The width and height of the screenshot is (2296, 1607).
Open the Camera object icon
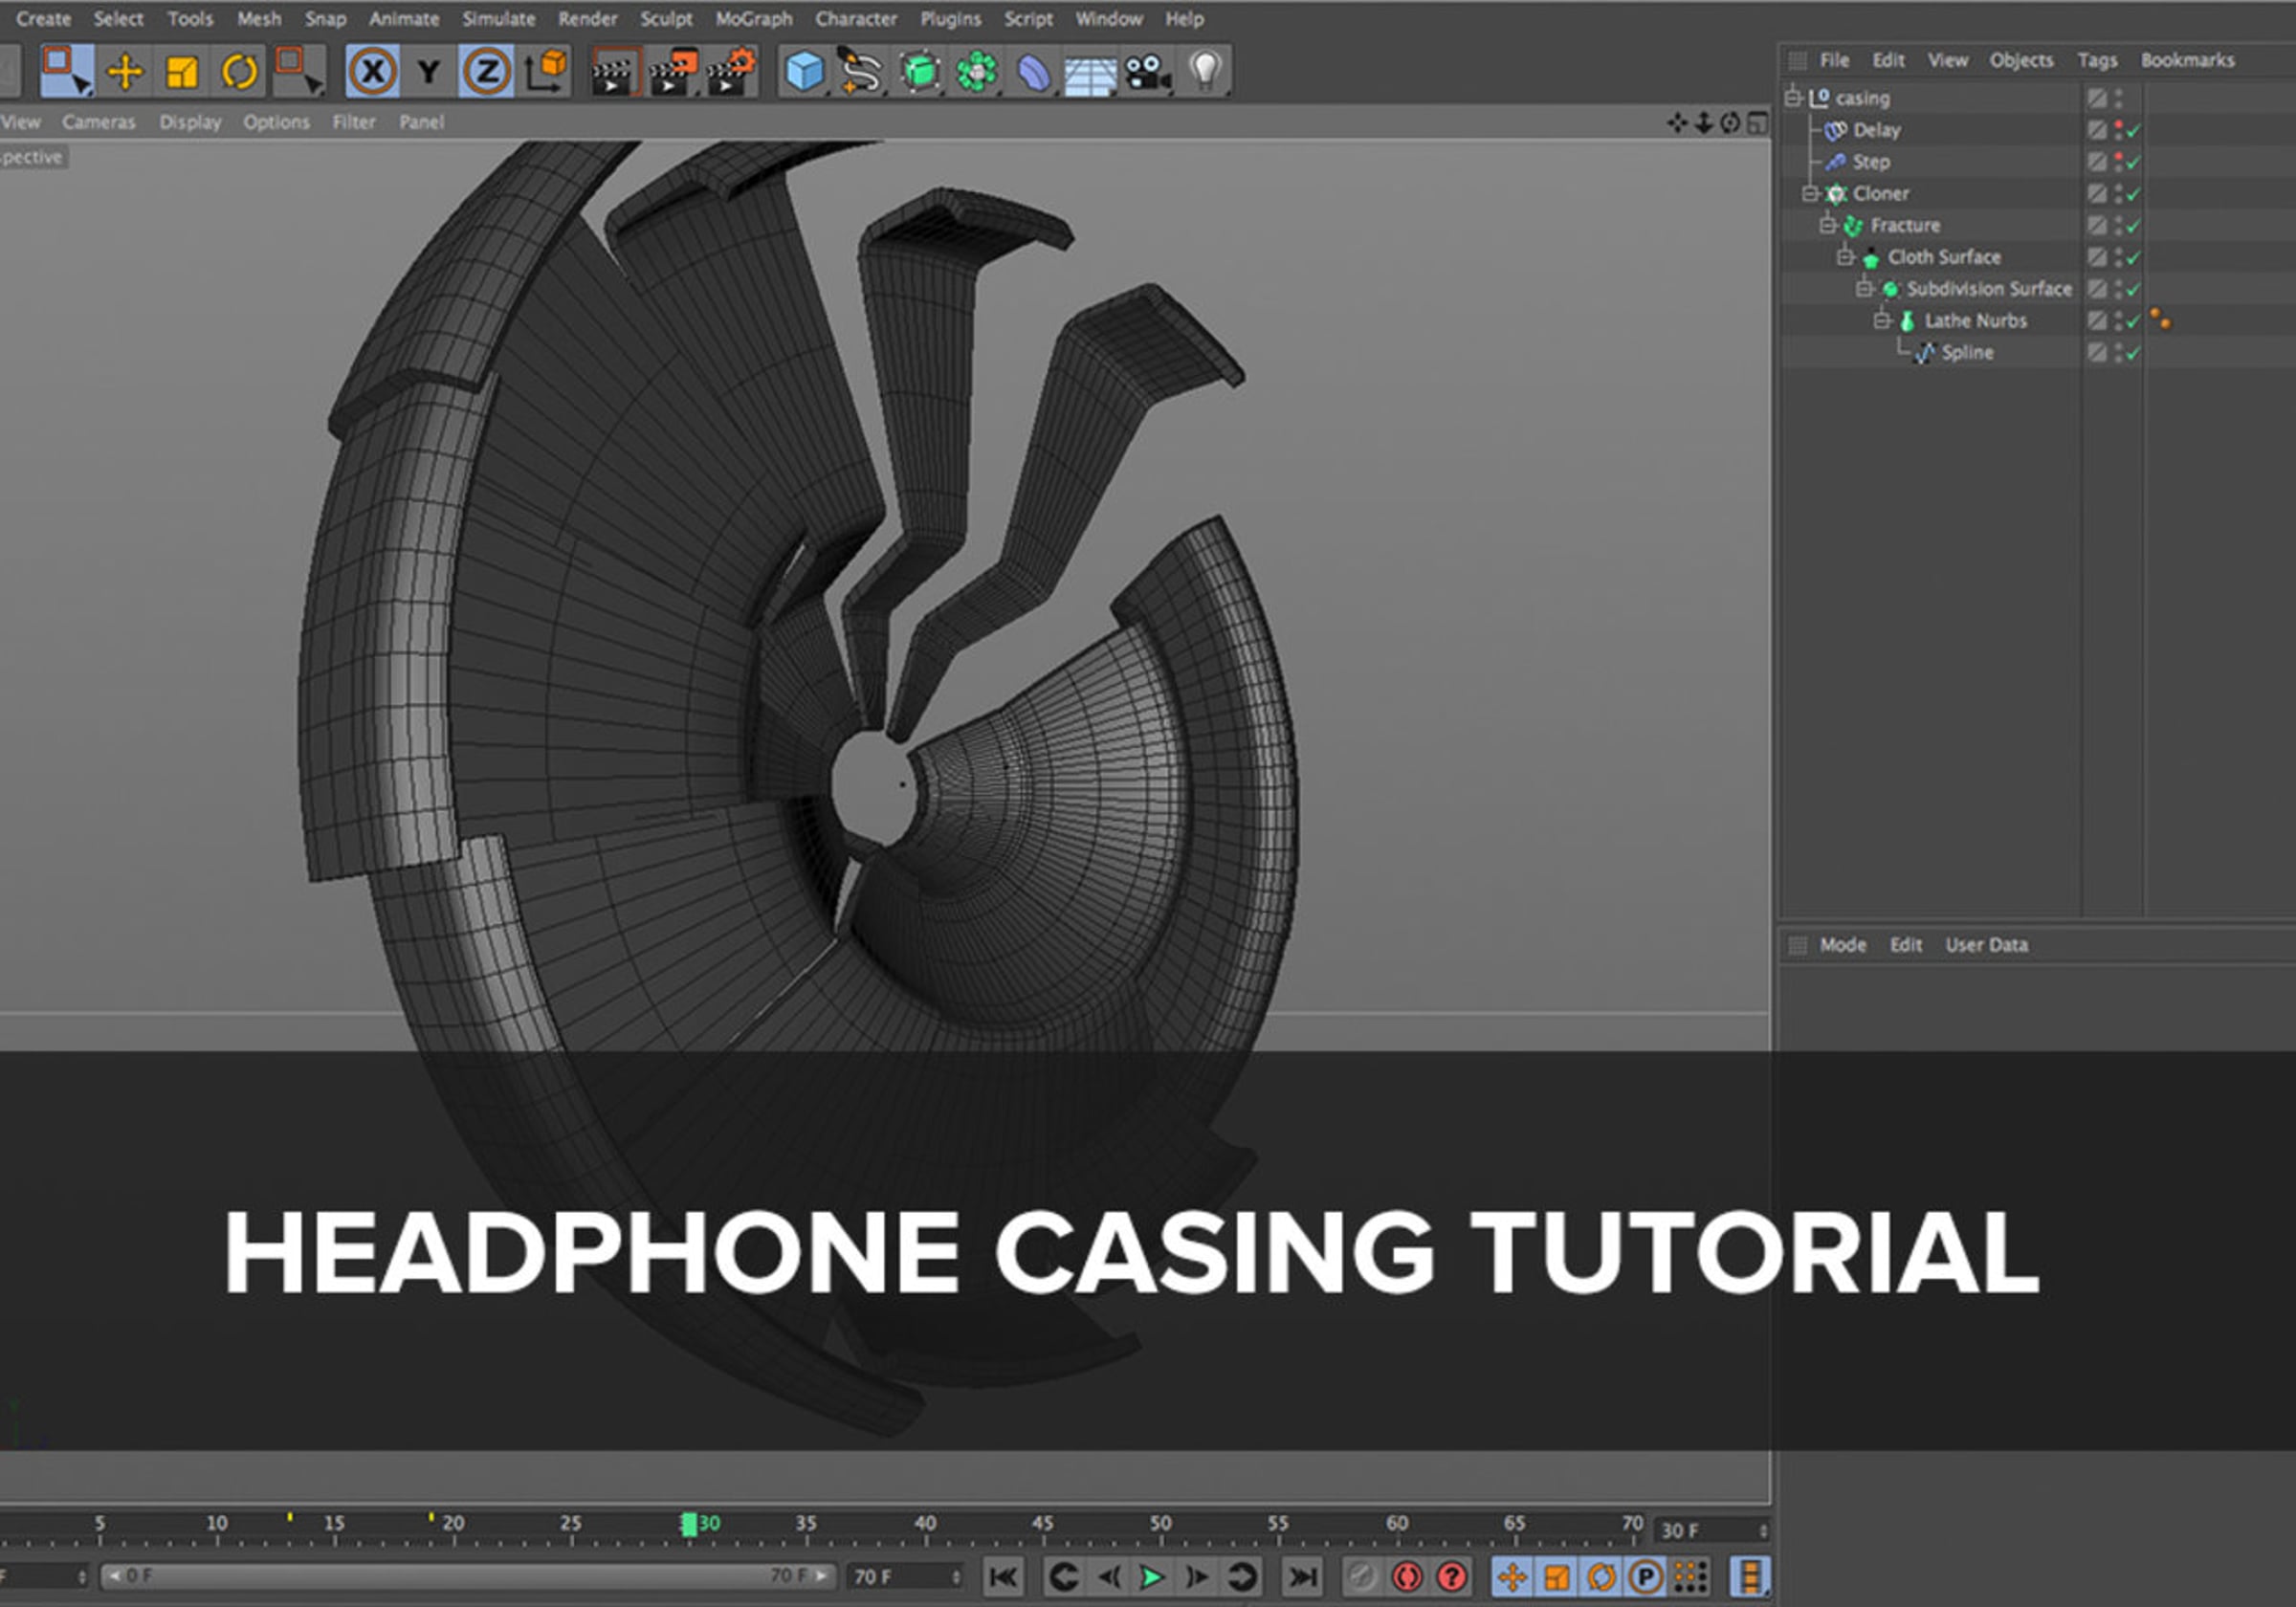coord(1147,72)
